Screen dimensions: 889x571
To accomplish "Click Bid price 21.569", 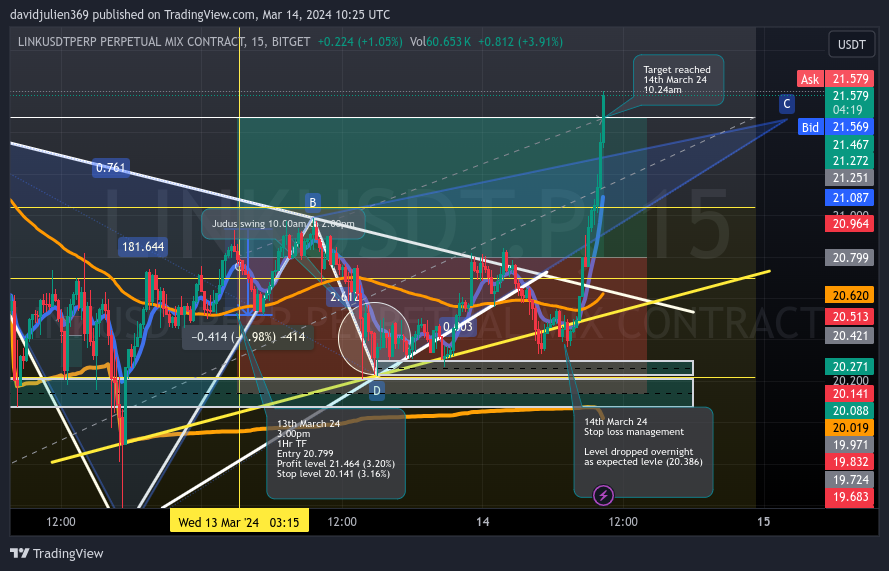I will (x=849, y=127).
